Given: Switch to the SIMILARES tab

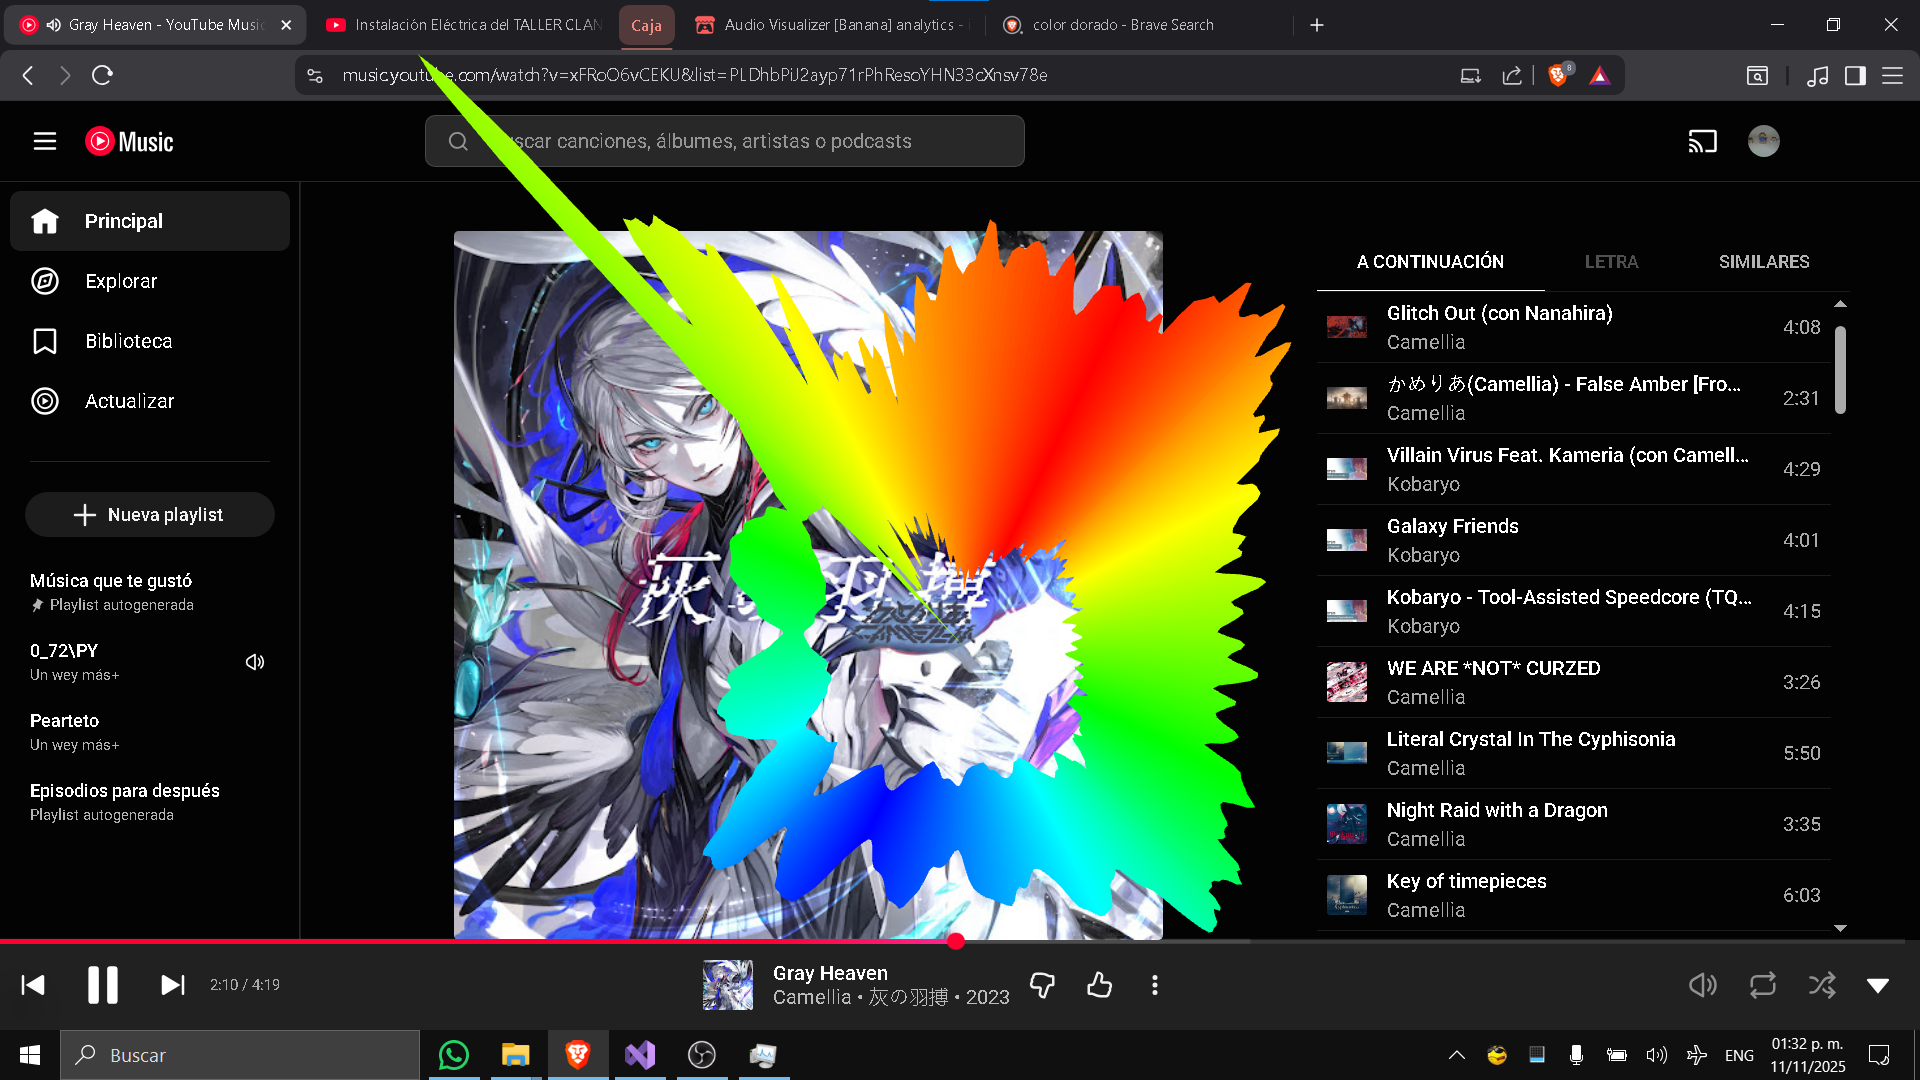Looking at the screenshot, I should click(1763, 262).
